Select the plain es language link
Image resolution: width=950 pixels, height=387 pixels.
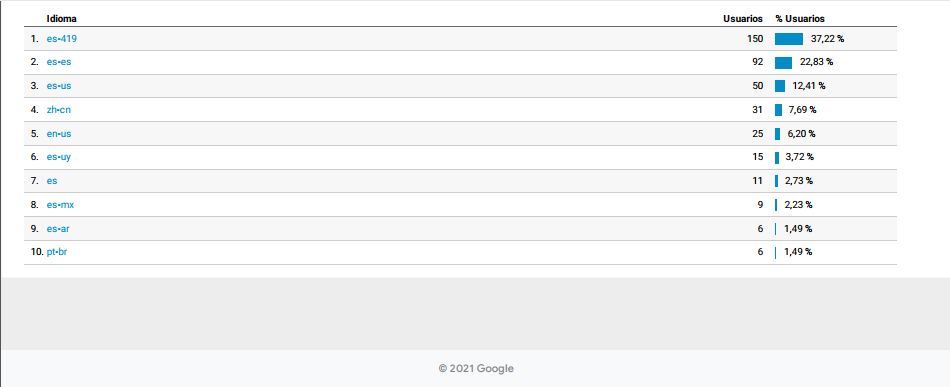(52, 180)
